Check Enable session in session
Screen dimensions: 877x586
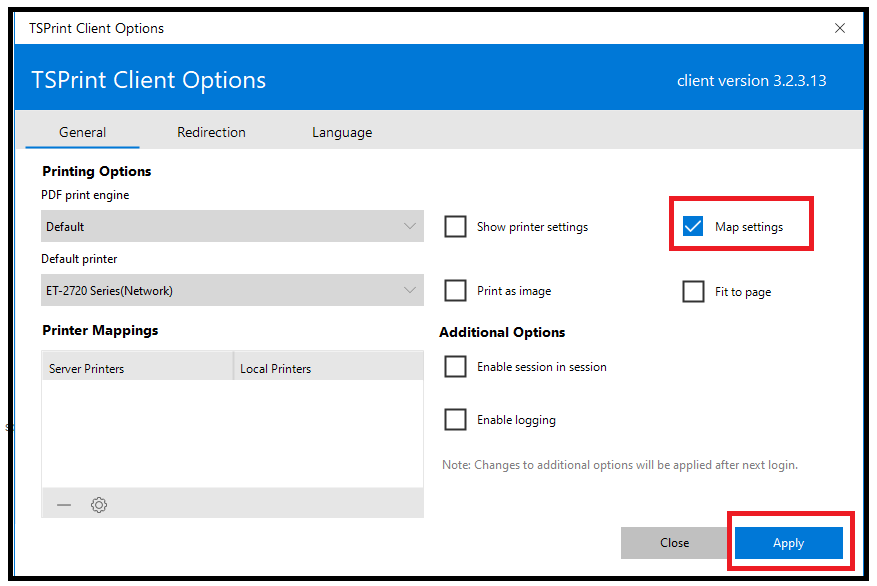455,367
